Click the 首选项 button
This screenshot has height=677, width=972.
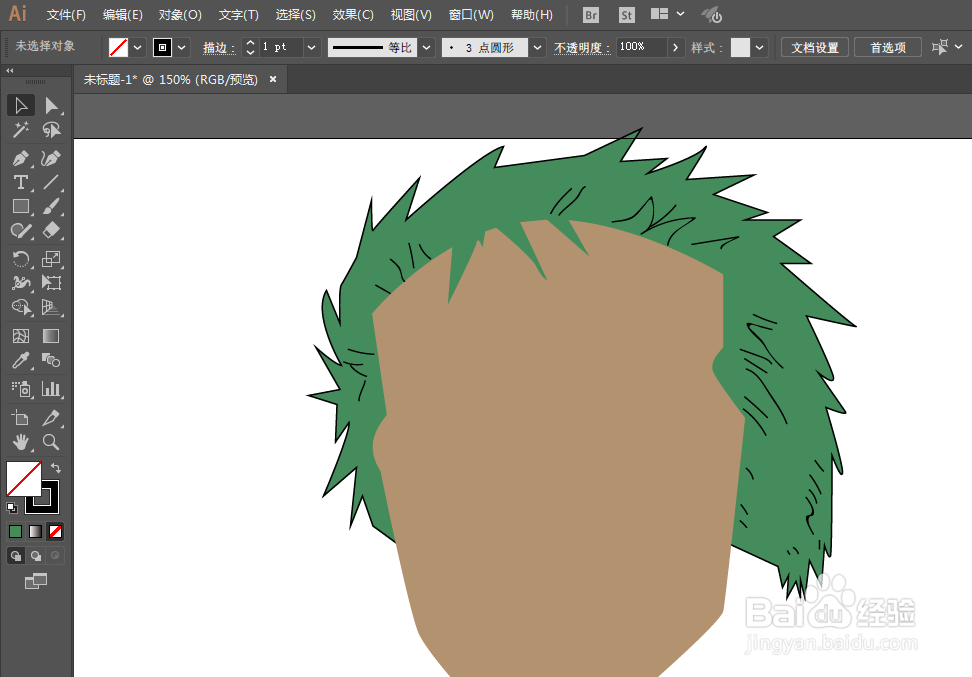tap(888, 47)
